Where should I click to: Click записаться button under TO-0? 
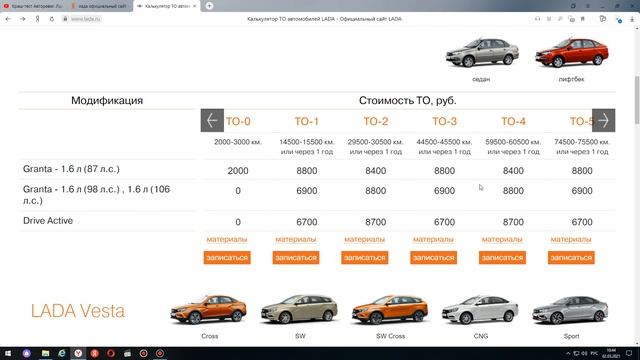227,258
